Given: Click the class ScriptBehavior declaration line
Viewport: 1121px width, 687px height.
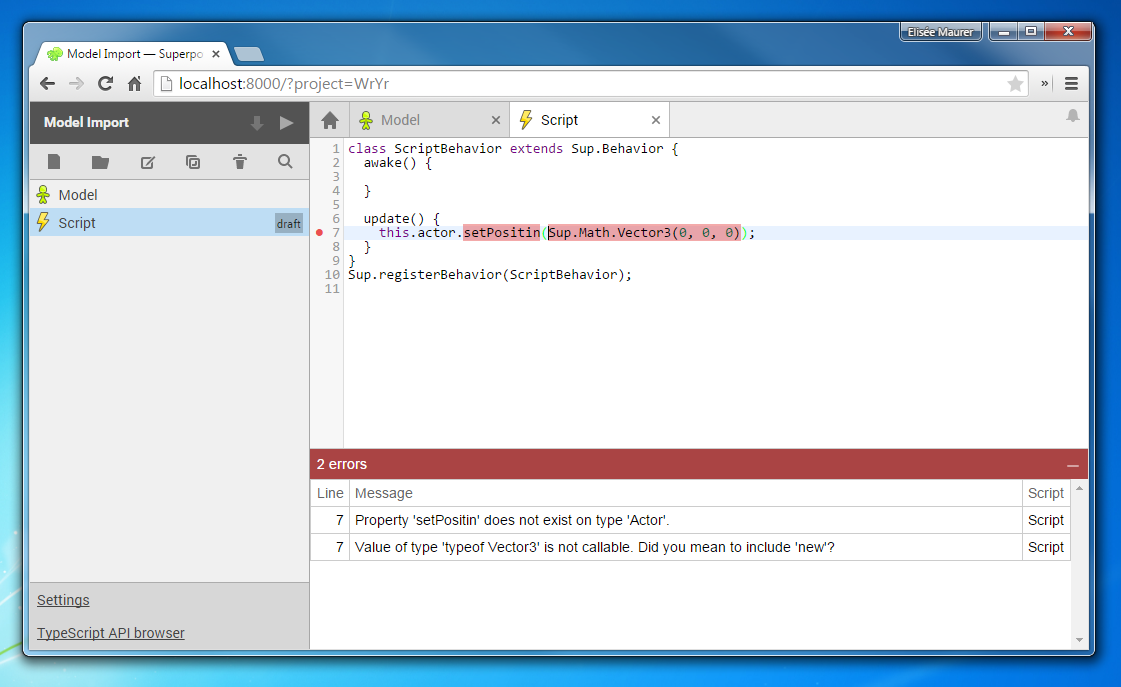Looking at the screenshot, I should point(513,149).
